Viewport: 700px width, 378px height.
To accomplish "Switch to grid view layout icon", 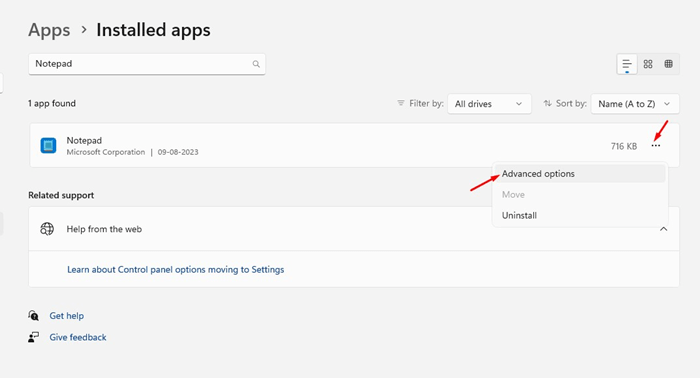I will (x=648, y=64).
